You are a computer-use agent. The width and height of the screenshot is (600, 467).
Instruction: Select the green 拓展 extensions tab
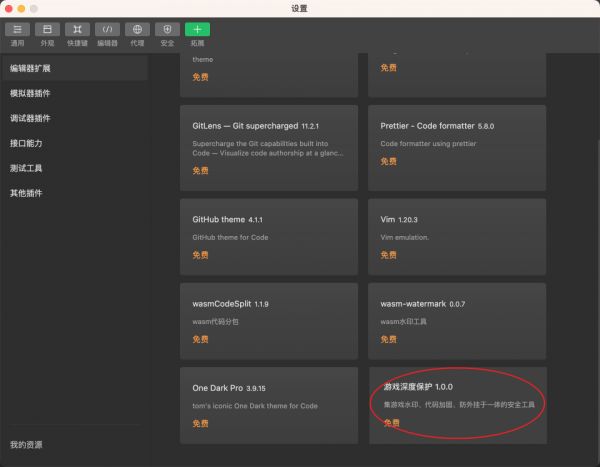[x=197, y=34]
